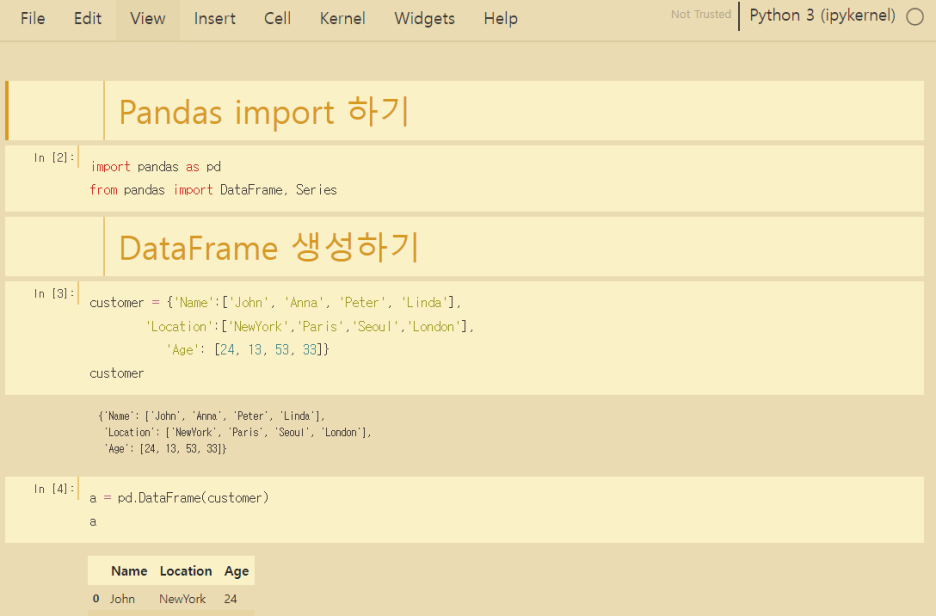Click the kernel idle circle indicator

pyautogui.click(x=915, y=17)
